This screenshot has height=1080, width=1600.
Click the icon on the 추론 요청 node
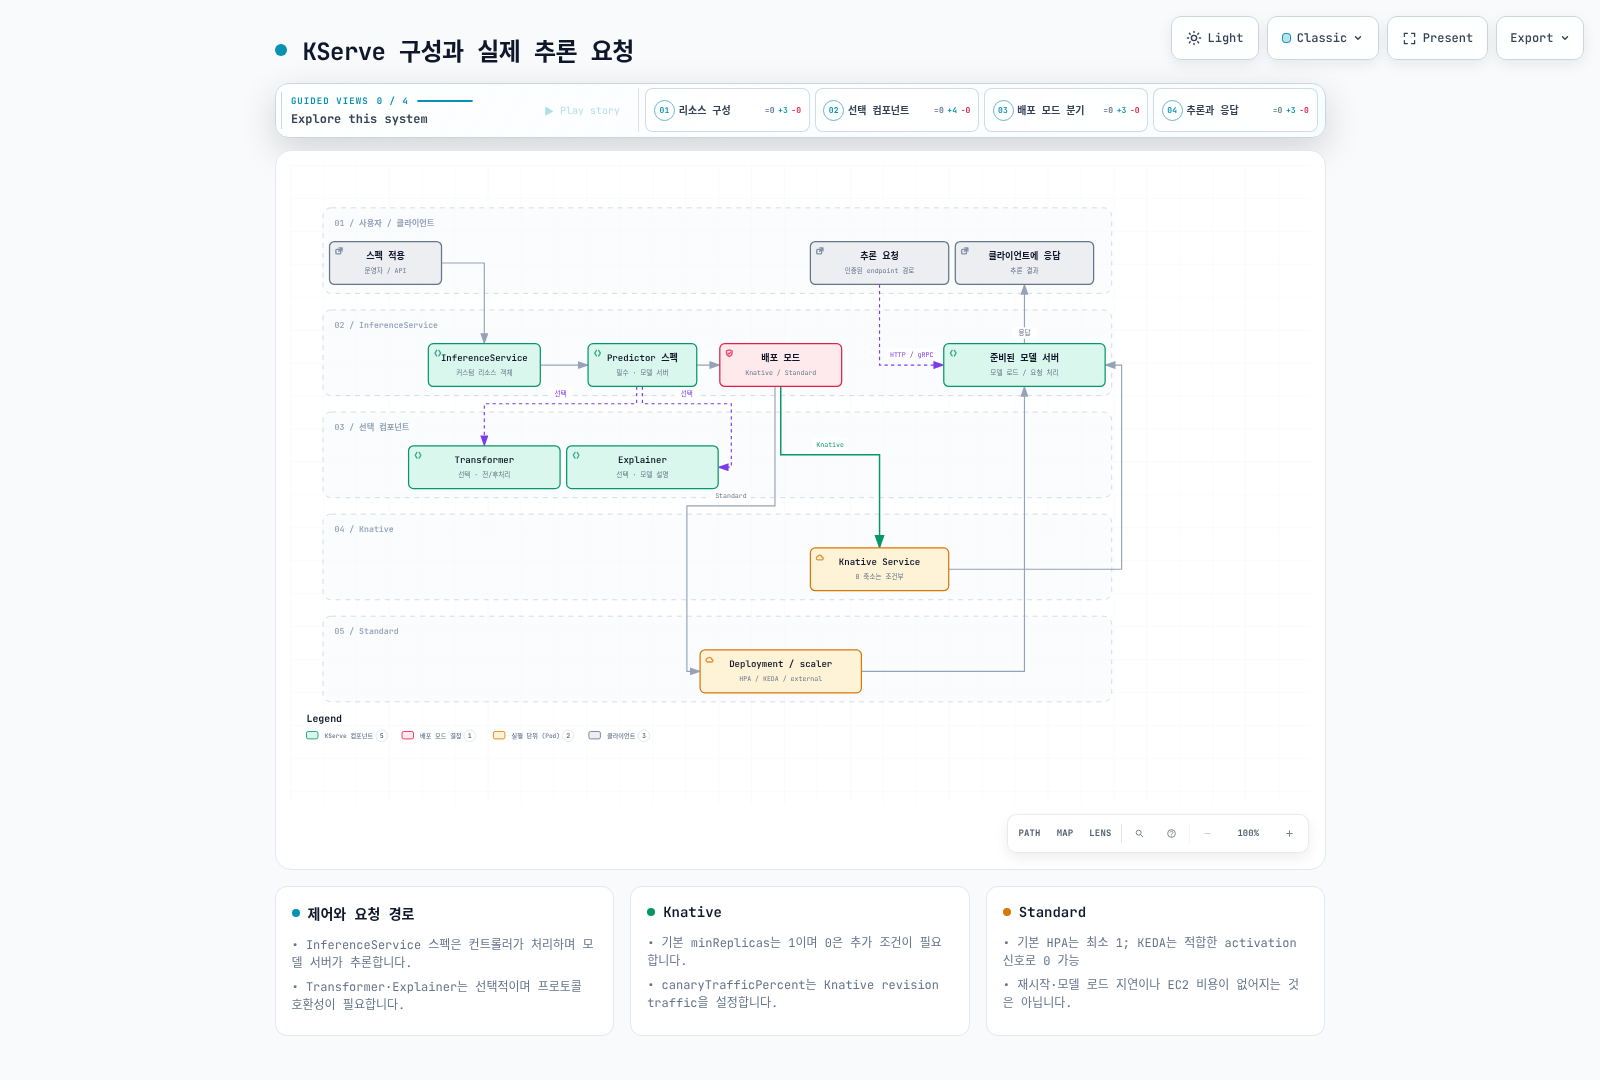pyautogui.click(x=820, y=252)
